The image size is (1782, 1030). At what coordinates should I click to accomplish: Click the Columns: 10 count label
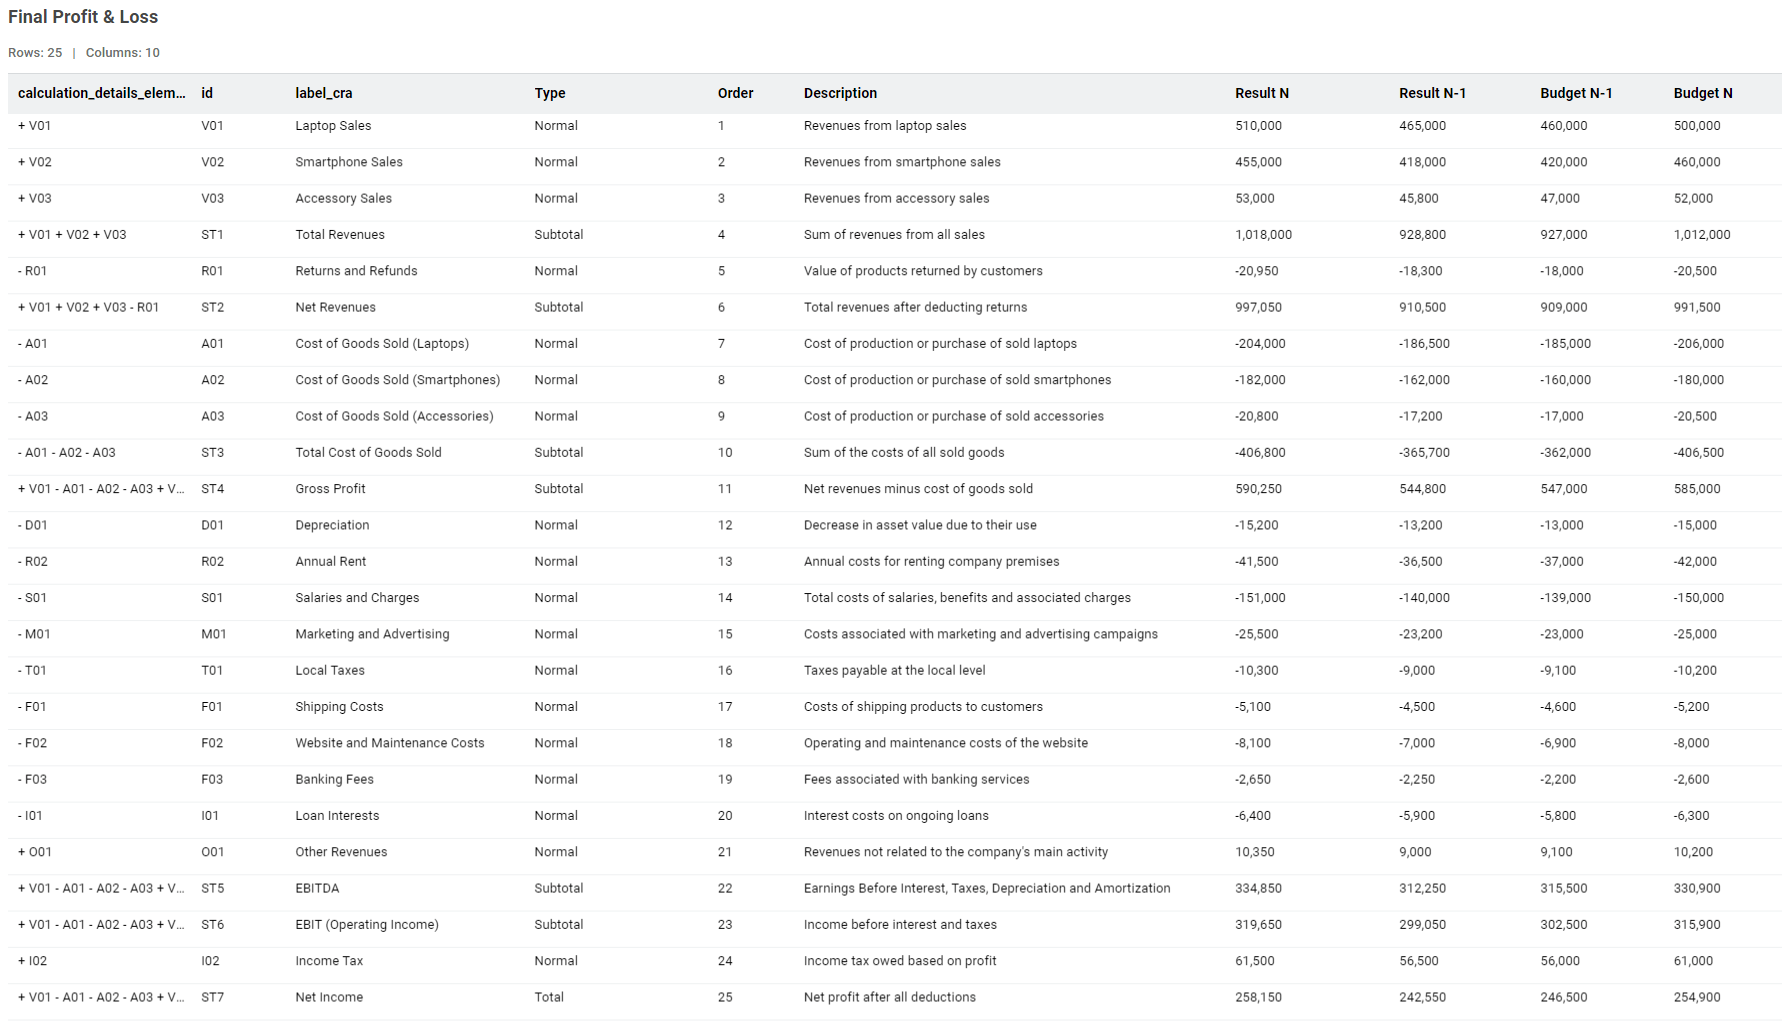click(x=122, y=53)
